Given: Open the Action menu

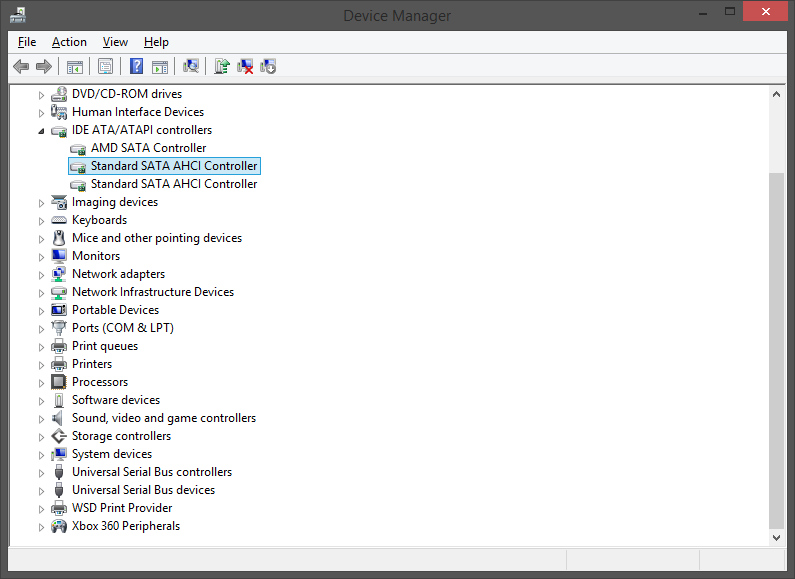Looking at the screenshot, I should click(69, 42).
